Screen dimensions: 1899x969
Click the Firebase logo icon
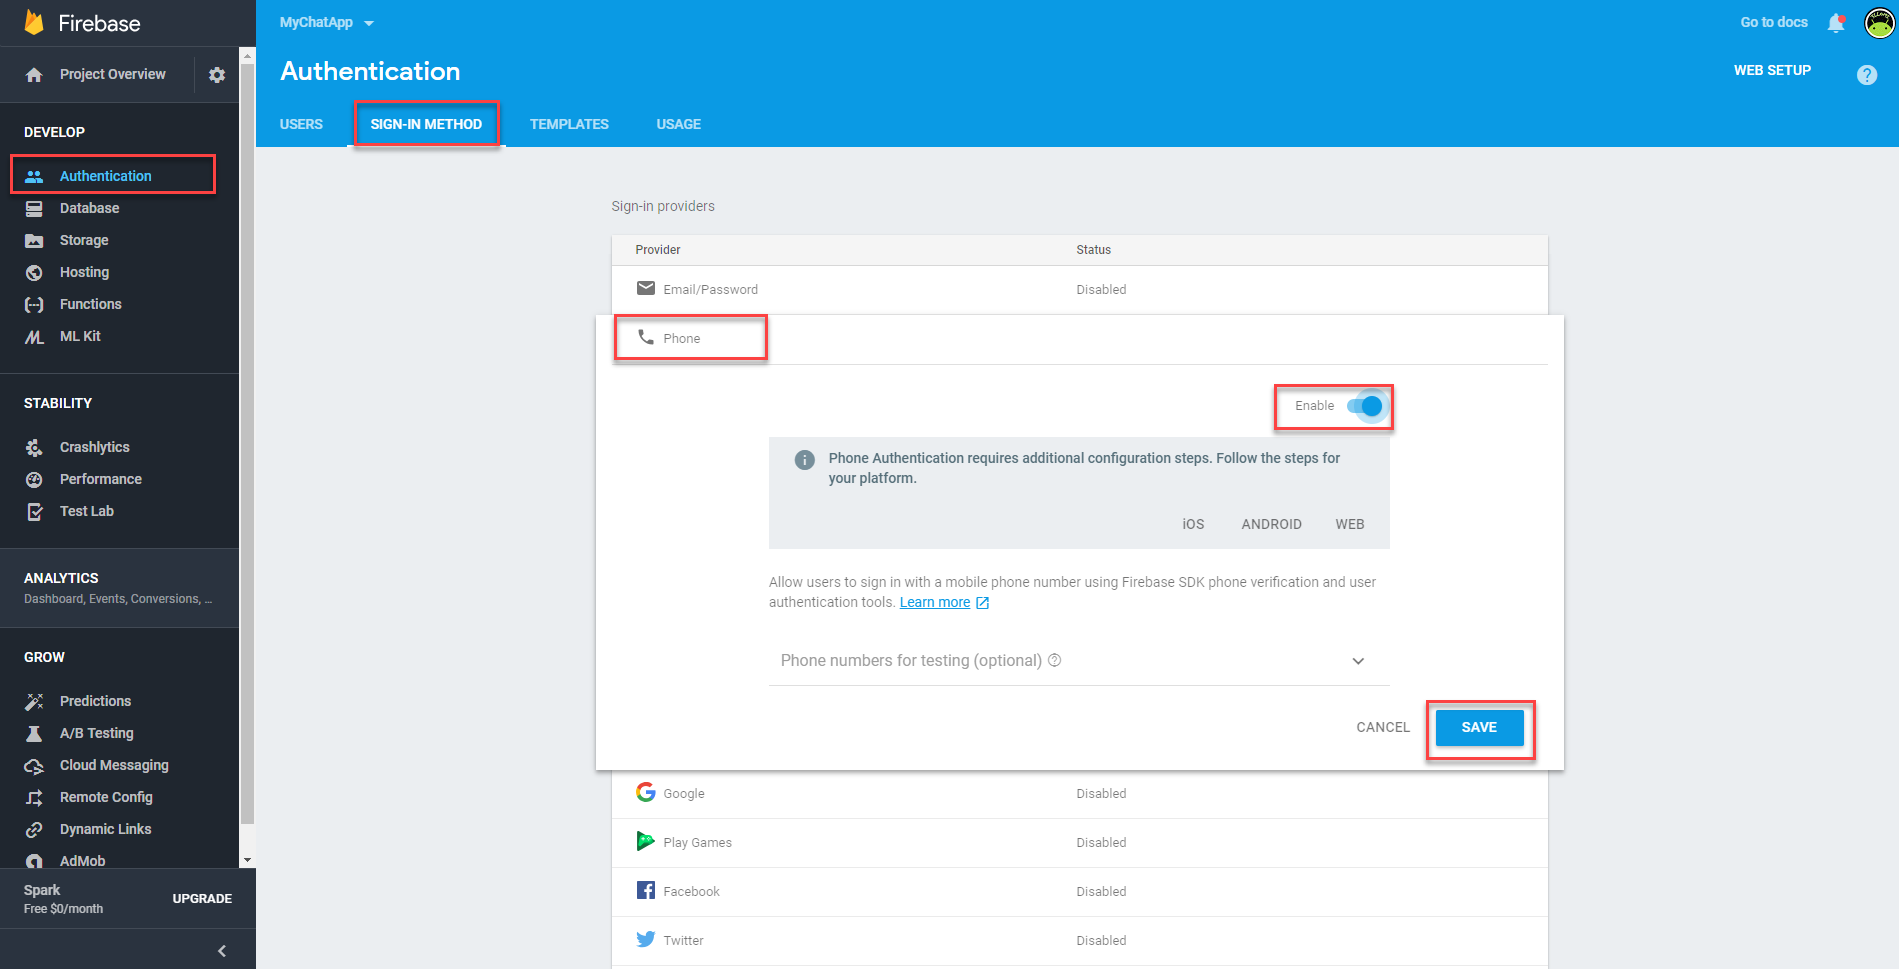coord(34,23)
